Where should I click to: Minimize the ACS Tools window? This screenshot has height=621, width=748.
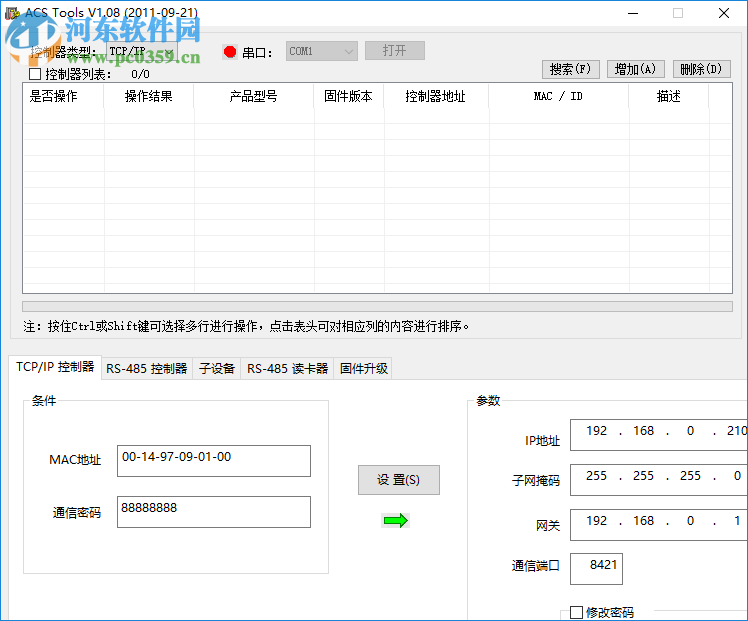(633, 13)
